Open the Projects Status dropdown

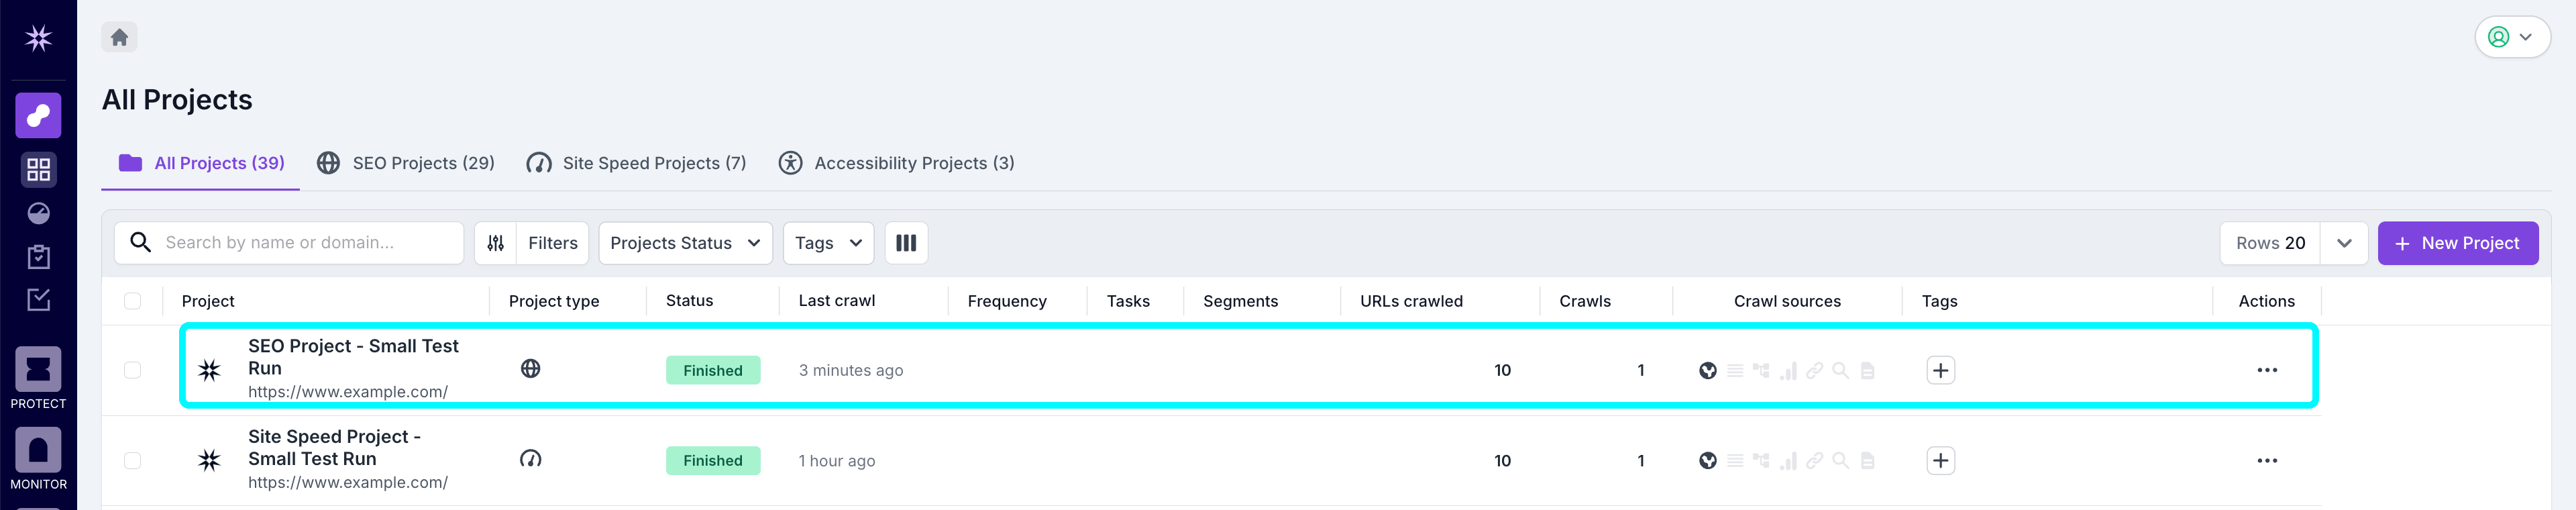[684, 243]
